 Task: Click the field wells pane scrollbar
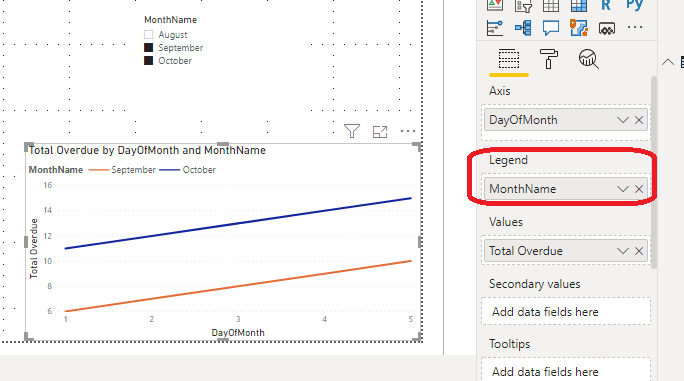pyautogui.click(x=653, y=172)
